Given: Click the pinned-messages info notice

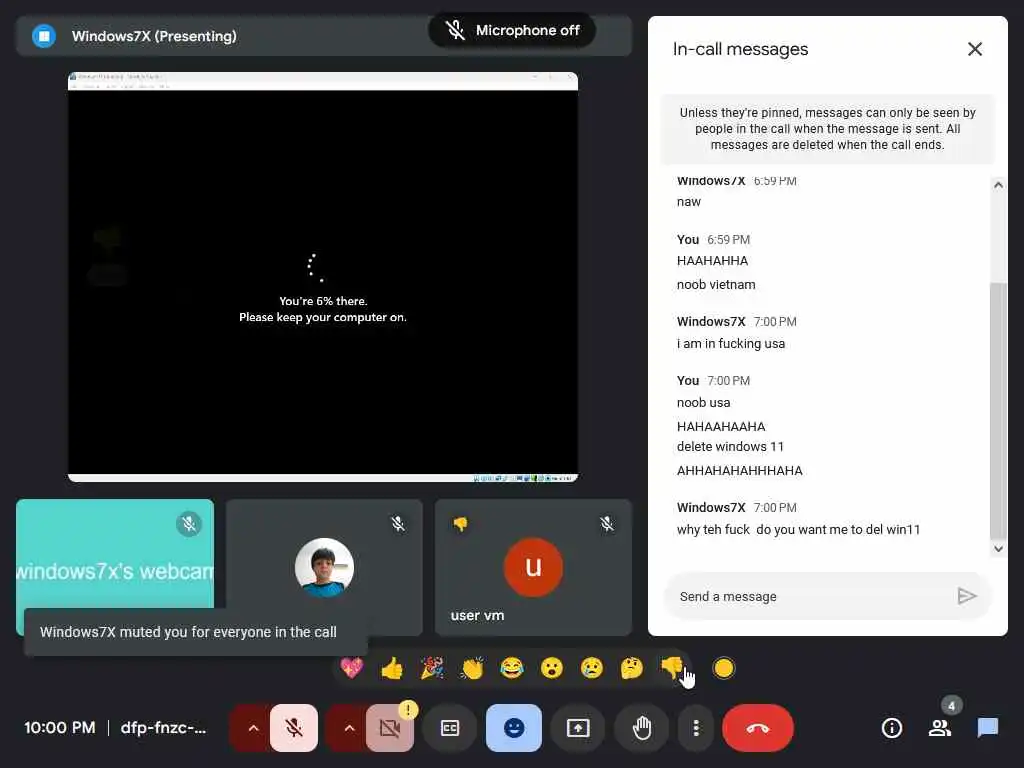Looking at the screenshot, I should 827,129.
